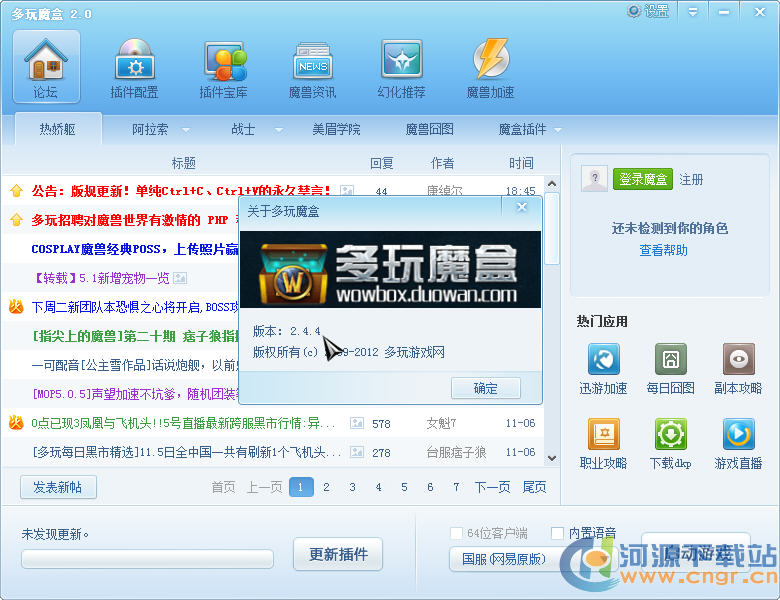The height and width of the screenshot is (600, 780).
Task: Click the 标题 column header
Action: coord(184,163)
